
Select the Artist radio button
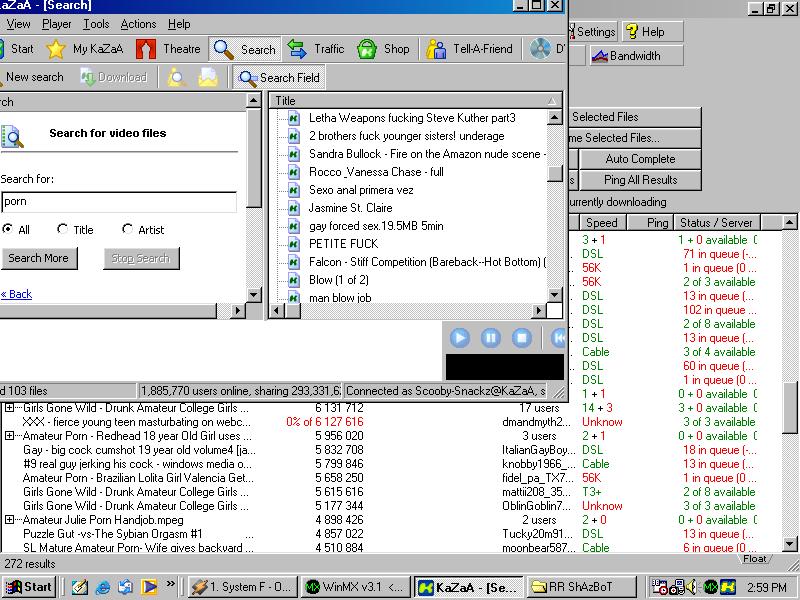tap(127, 229)
